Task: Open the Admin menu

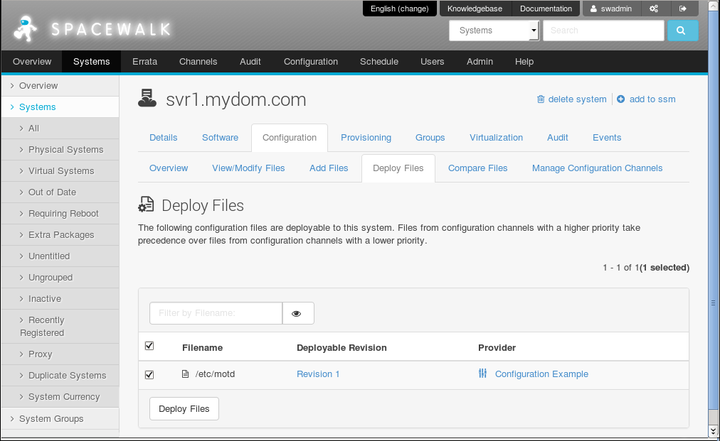Action: point(479,62)
